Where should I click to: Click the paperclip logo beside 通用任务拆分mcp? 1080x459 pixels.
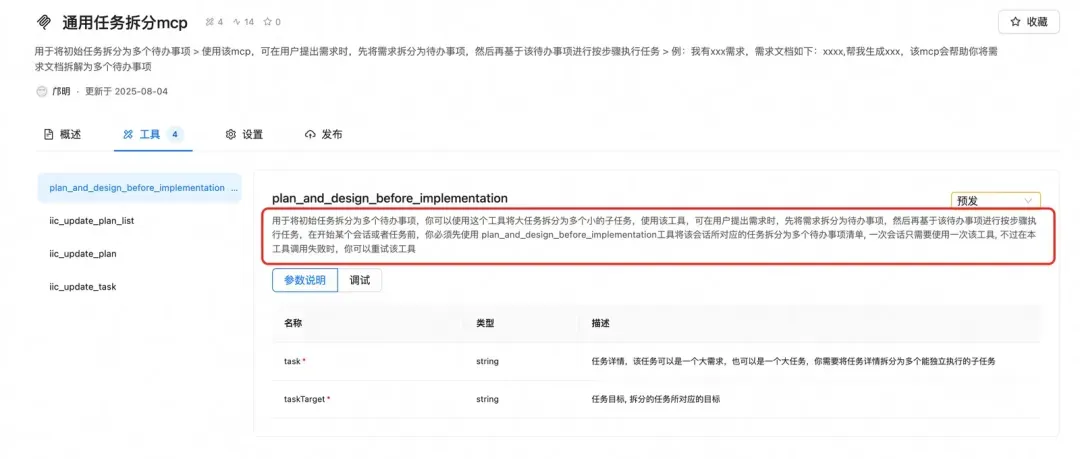point(44,22)
